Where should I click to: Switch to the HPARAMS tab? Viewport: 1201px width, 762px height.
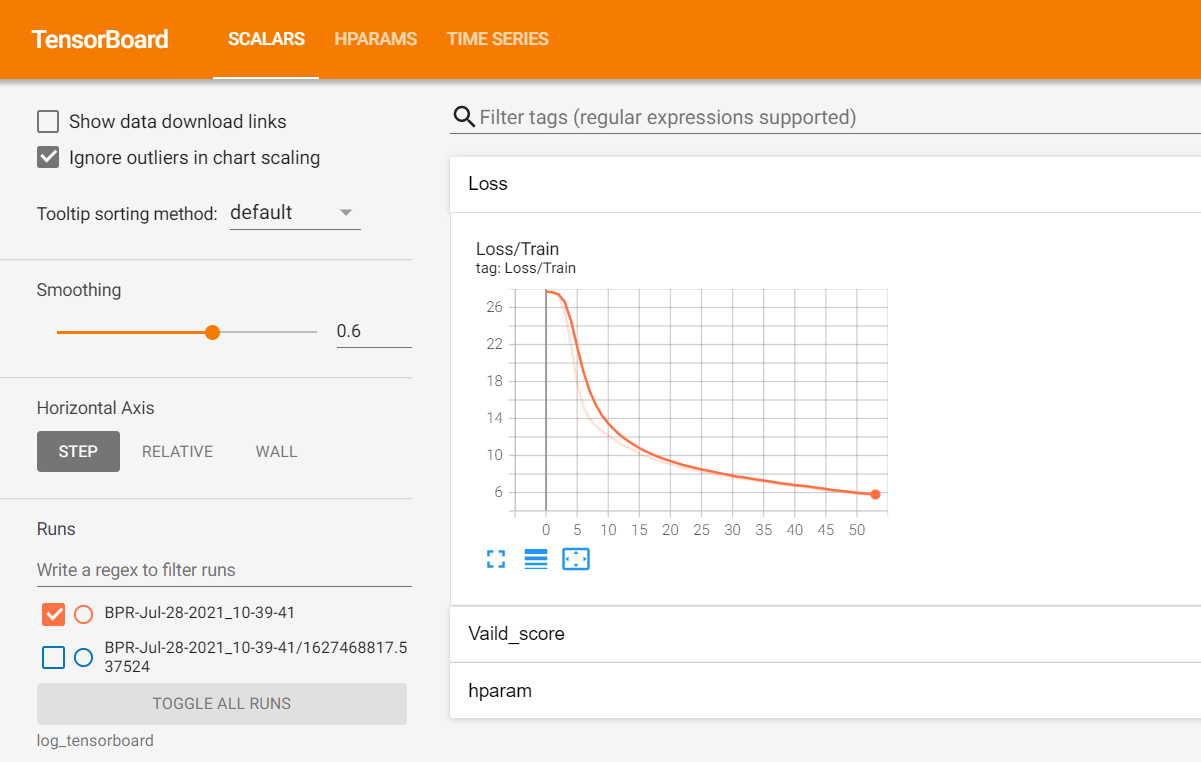[x=375, y=39]
